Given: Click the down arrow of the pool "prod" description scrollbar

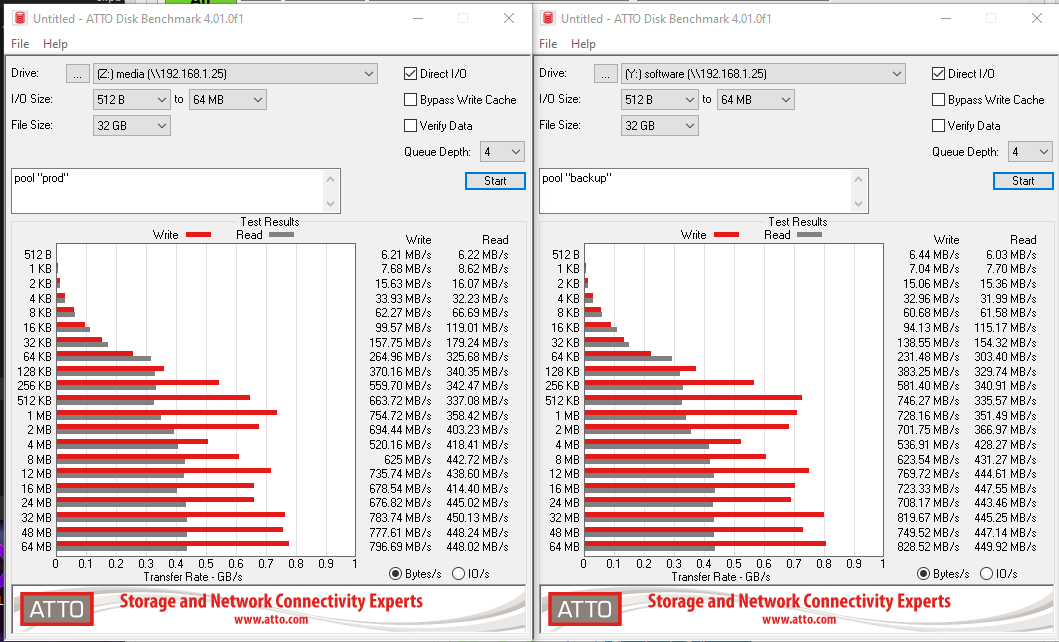Looking at the screenshot, I should (330, 204).
